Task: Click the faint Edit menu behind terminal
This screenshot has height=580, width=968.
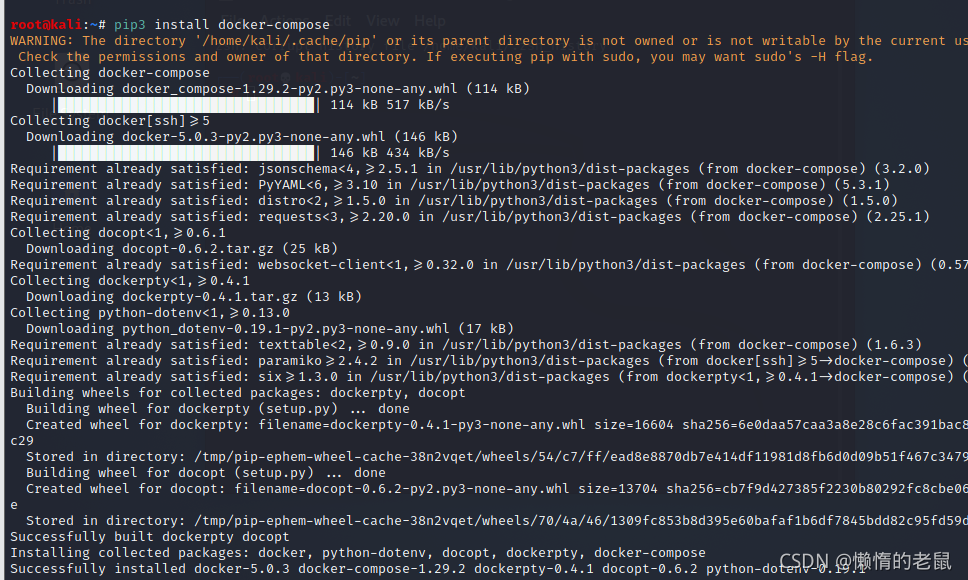Action: [x=337, y=21]
